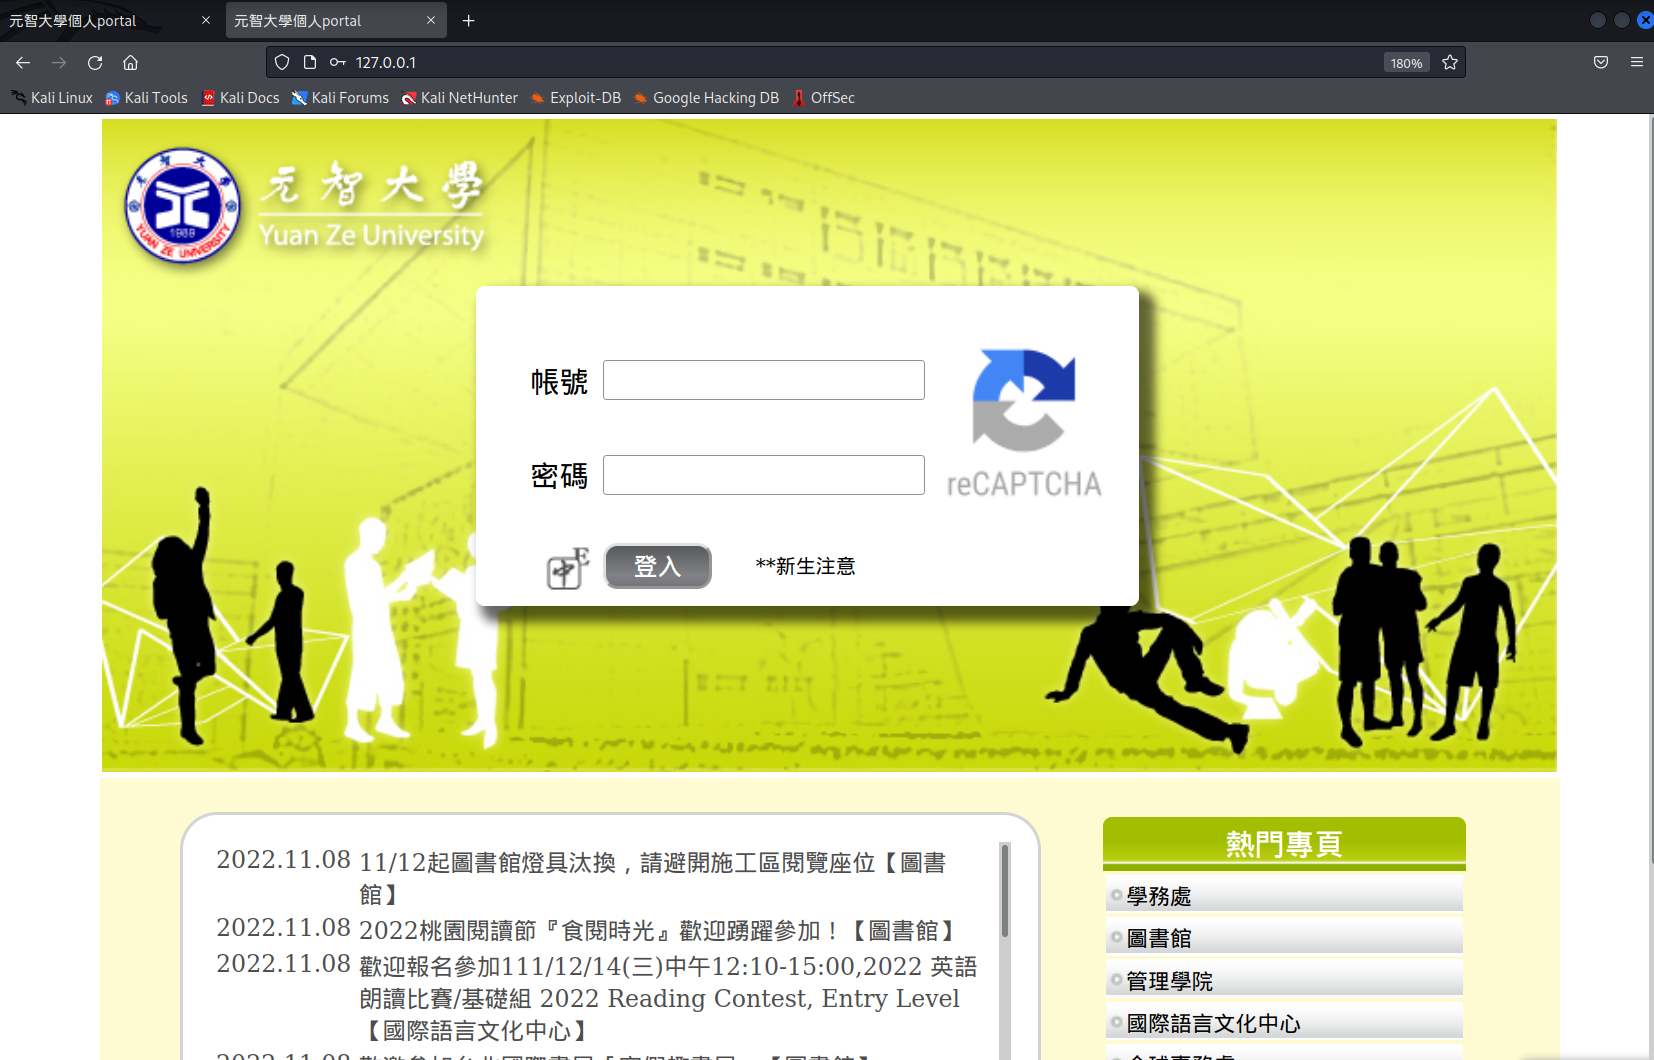Image resolution: width=1654 pixels, height=1060 pixels.
Task: Click the key saved-login icon in address bar
Action: click(x=338, y=62)
